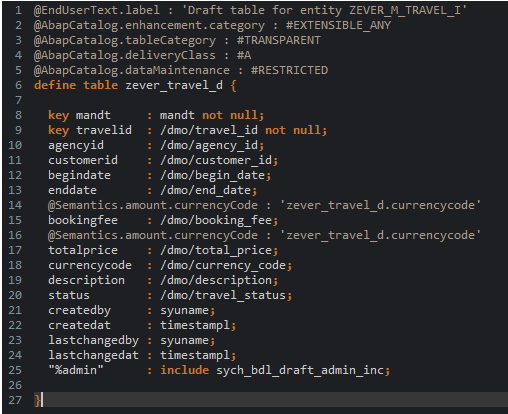
Task: Click the 'define' keyword on line 6
Action: (55, 85)
